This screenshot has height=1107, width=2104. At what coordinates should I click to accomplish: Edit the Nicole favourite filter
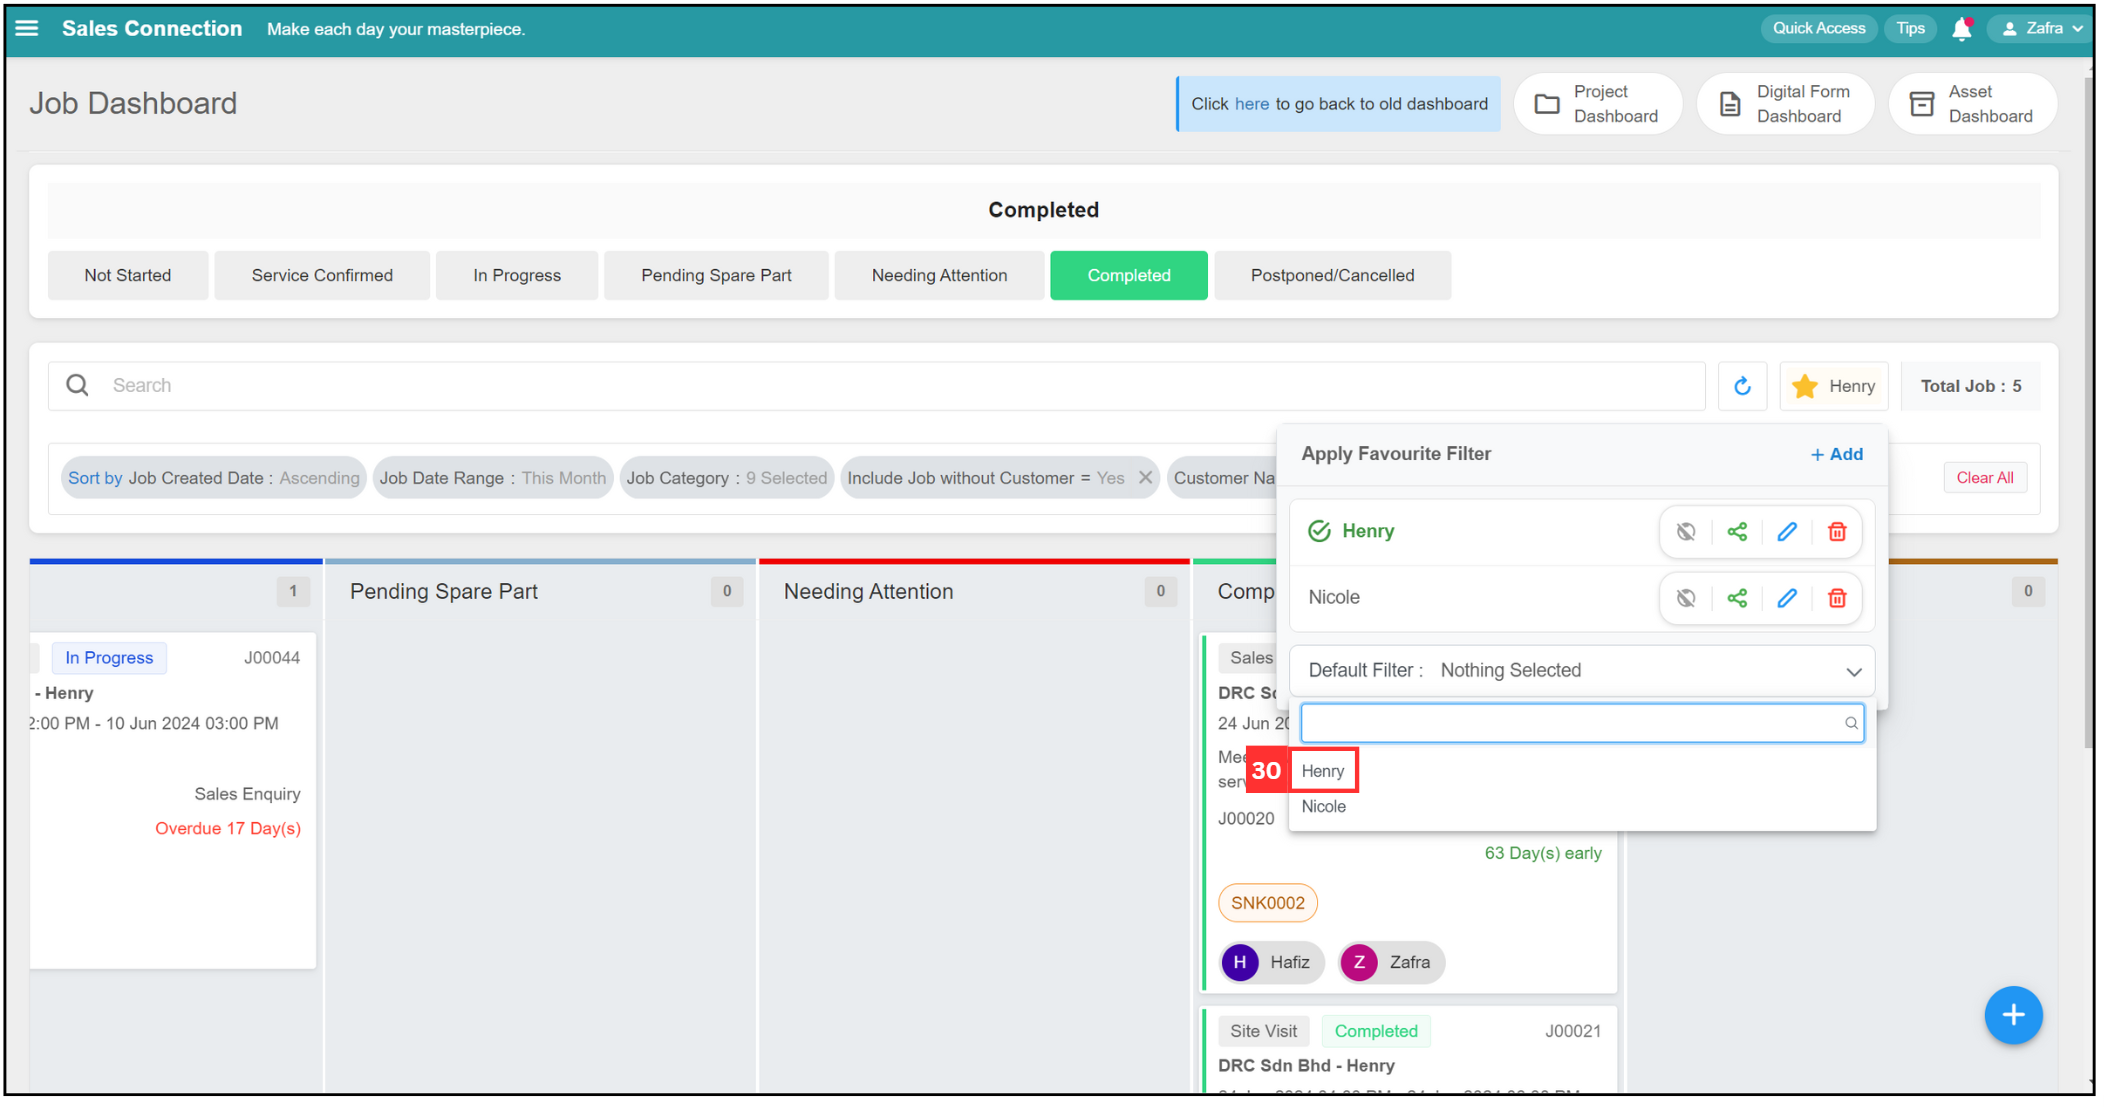(1787, 598)
